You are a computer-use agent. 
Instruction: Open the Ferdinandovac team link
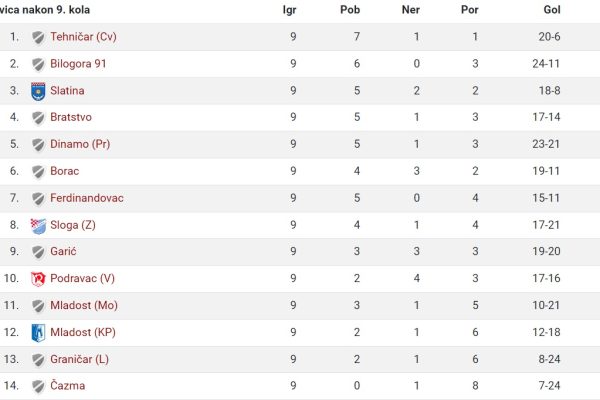pyautogui.click(x=87, y=198)
